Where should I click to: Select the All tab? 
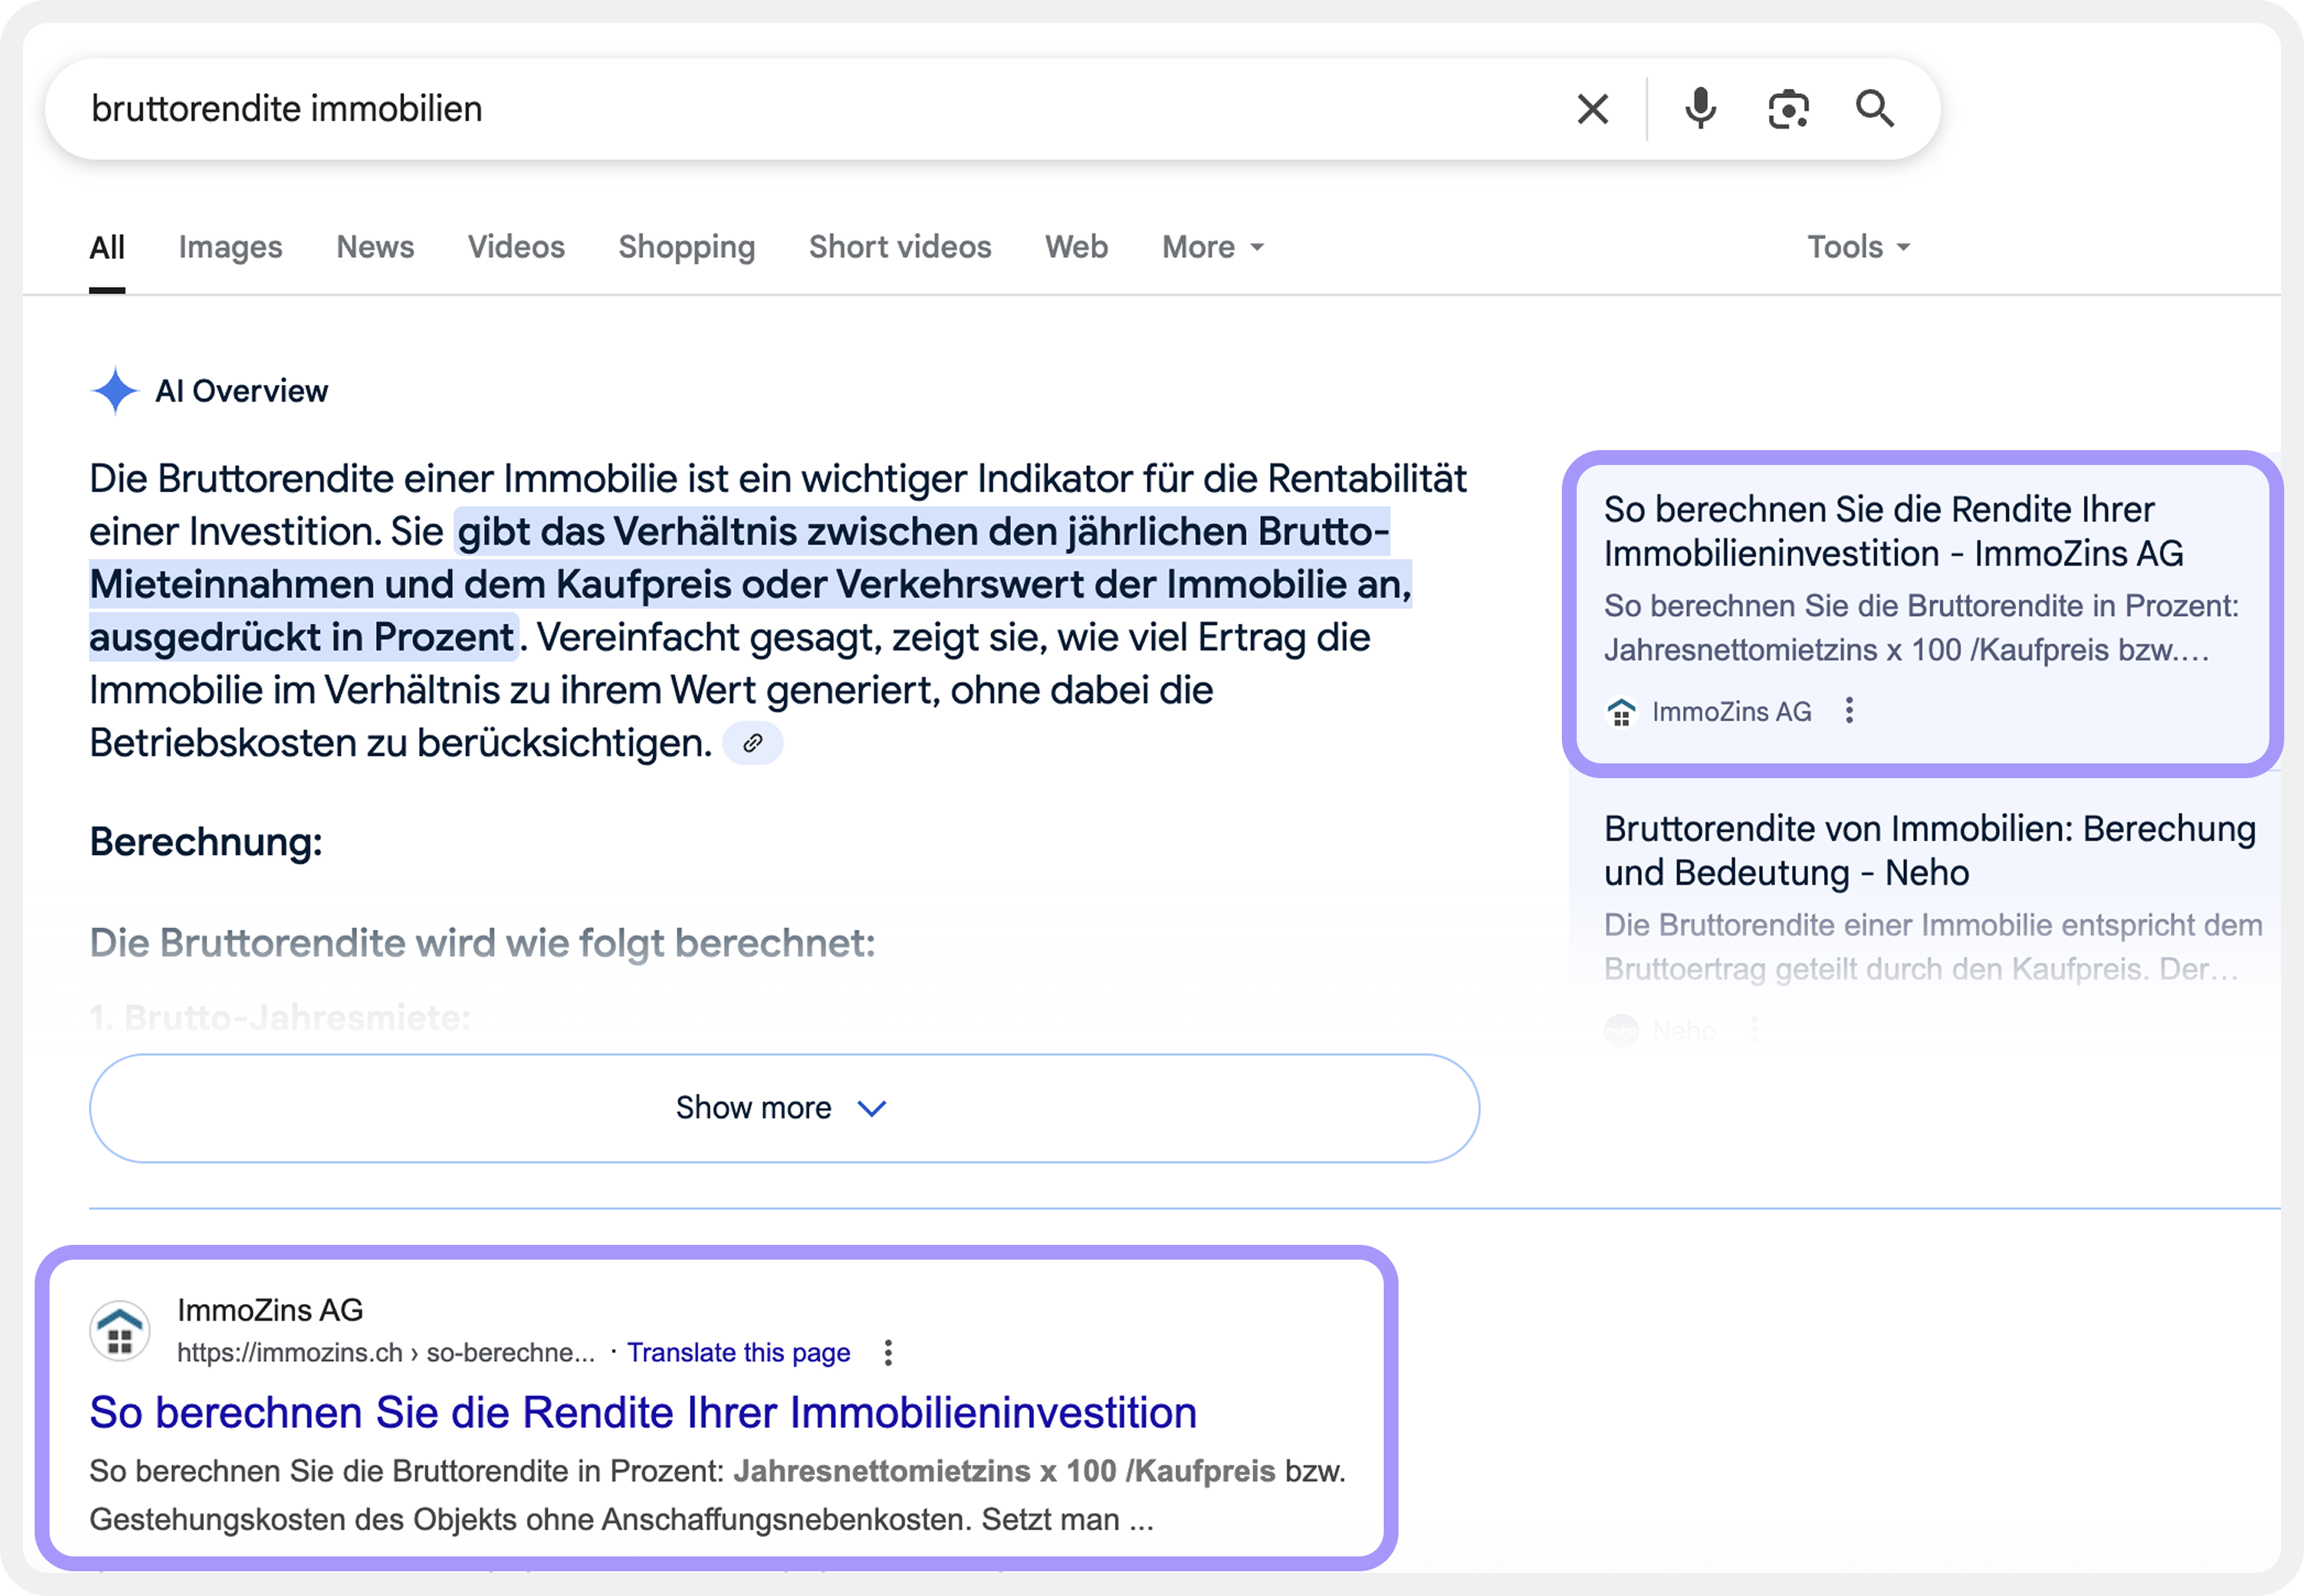click(x=107, y=247)
